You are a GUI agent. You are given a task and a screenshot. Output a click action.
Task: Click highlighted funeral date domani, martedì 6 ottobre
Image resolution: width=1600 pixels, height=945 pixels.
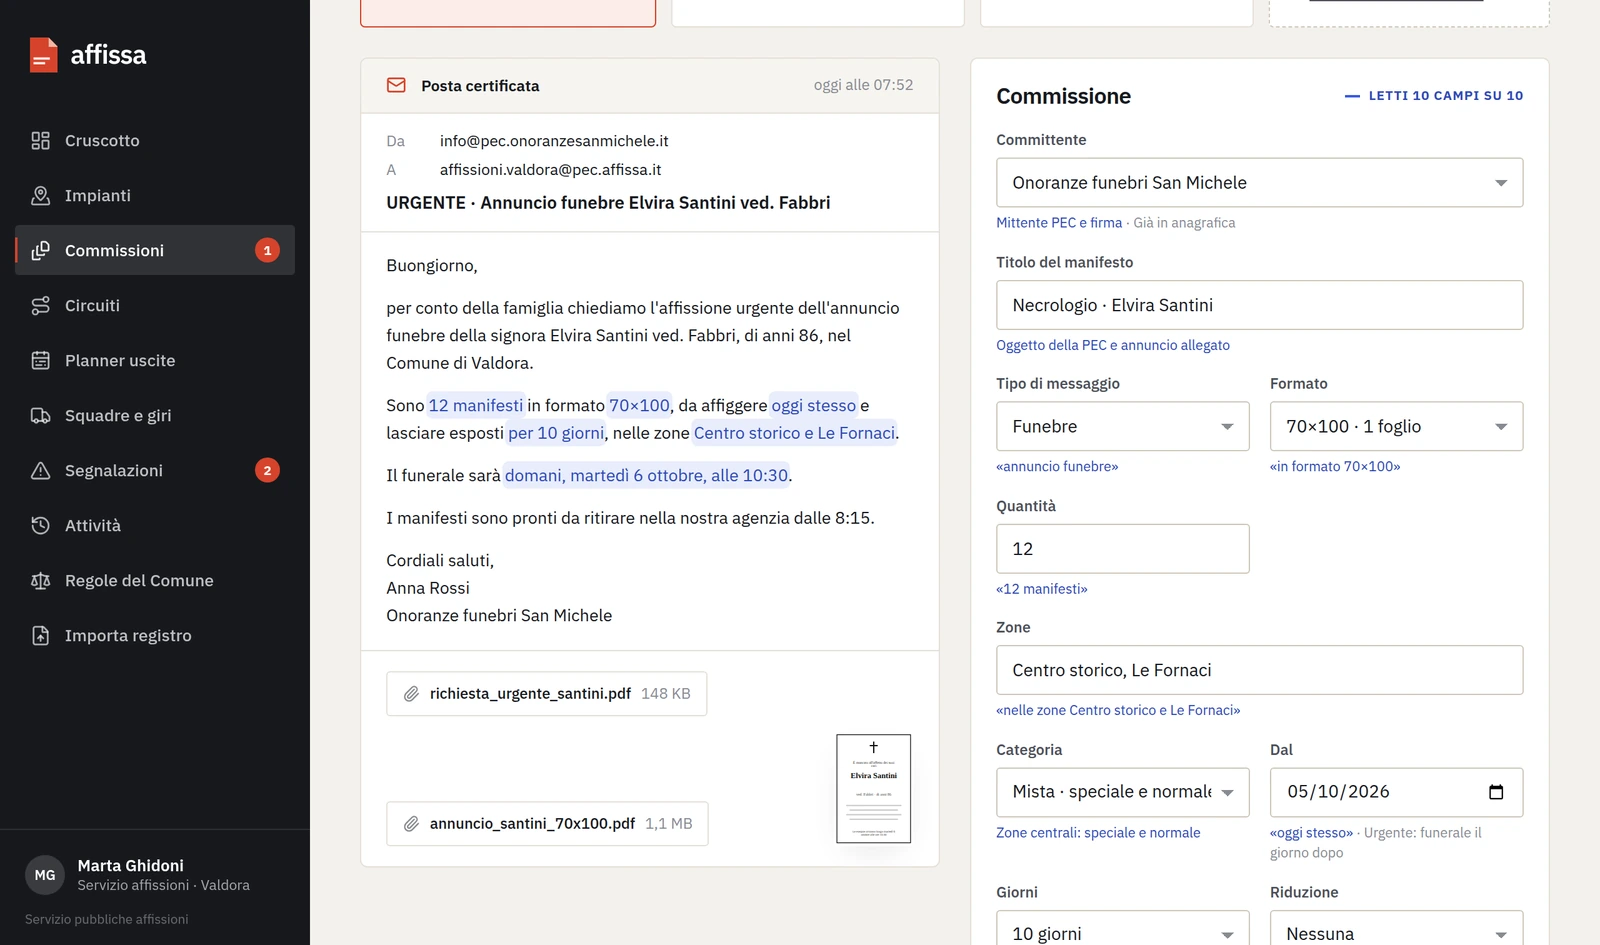tap(646, 475)
